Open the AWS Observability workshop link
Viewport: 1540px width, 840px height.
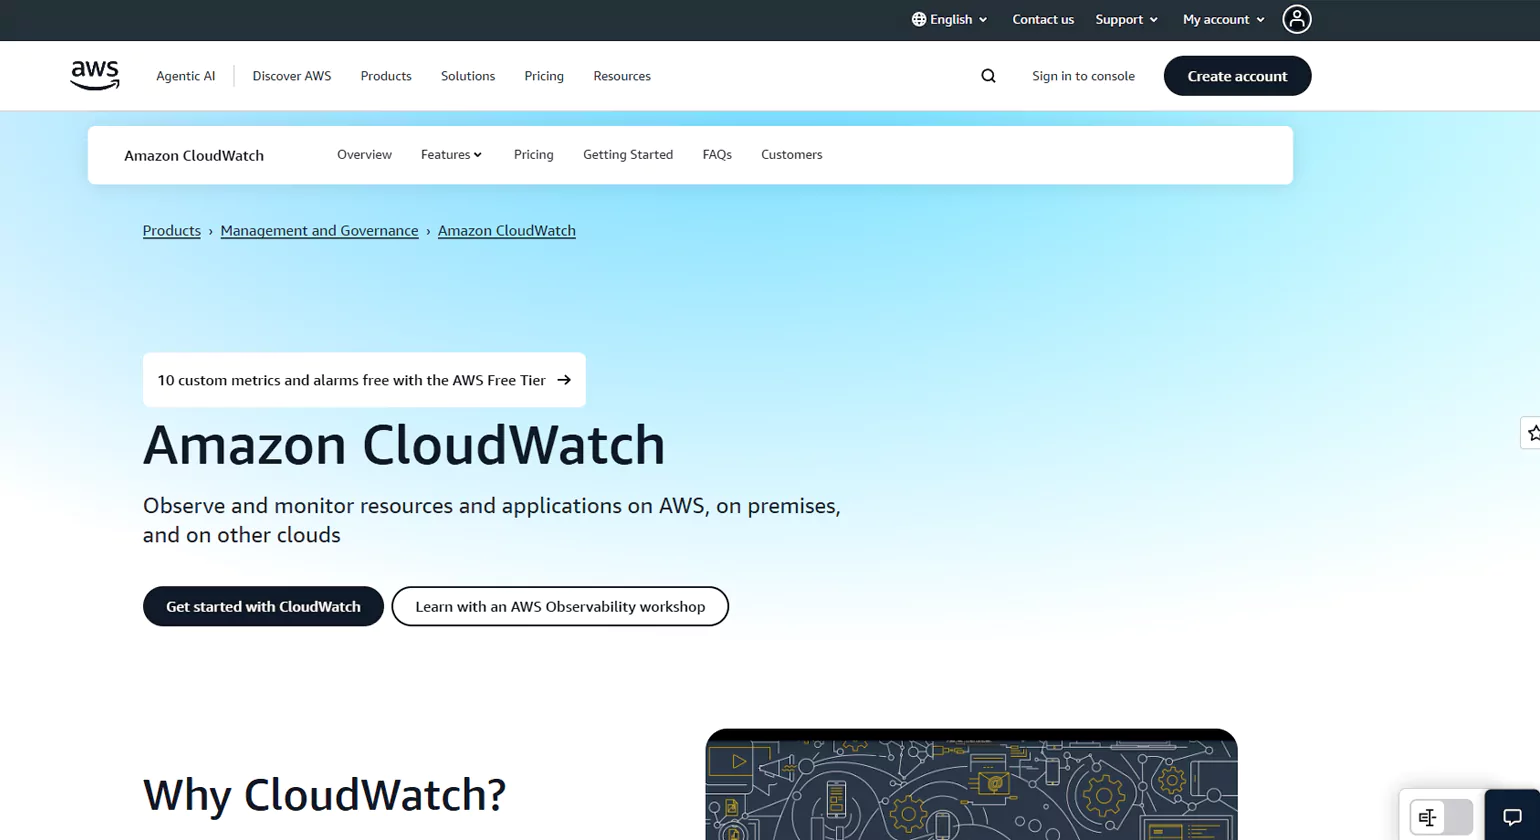click(x=559, y=606)
